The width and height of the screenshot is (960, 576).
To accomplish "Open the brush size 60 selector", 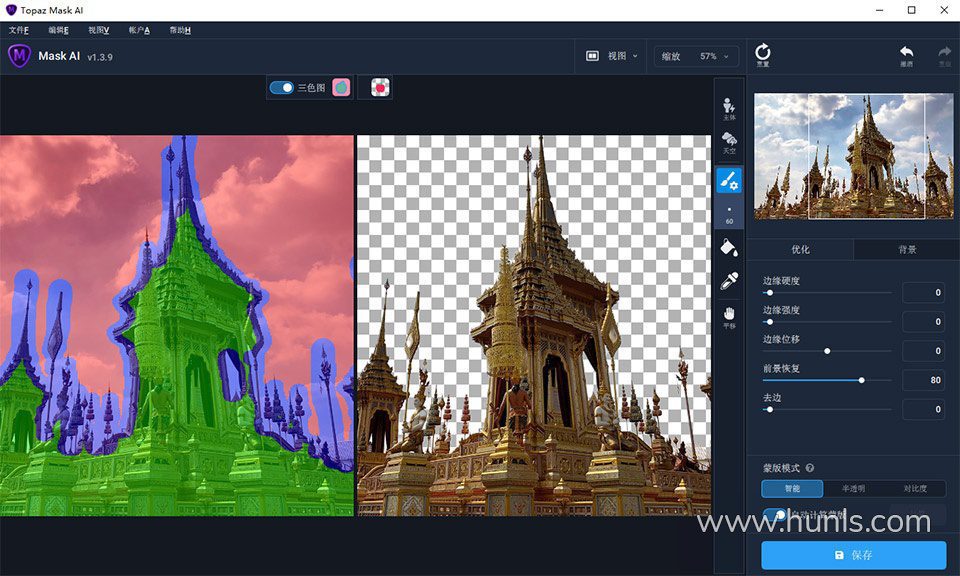I will pos(729,215).
